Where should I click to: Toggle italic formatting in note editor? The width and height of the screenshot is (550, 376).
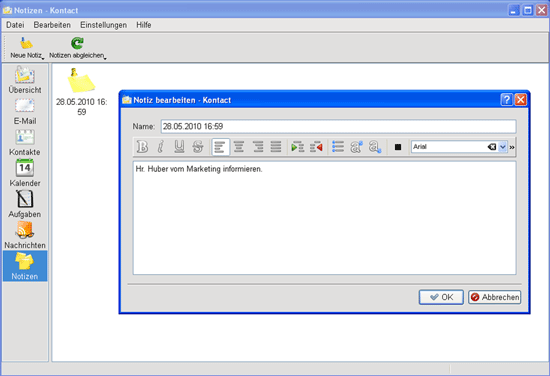tap(161, 147)
